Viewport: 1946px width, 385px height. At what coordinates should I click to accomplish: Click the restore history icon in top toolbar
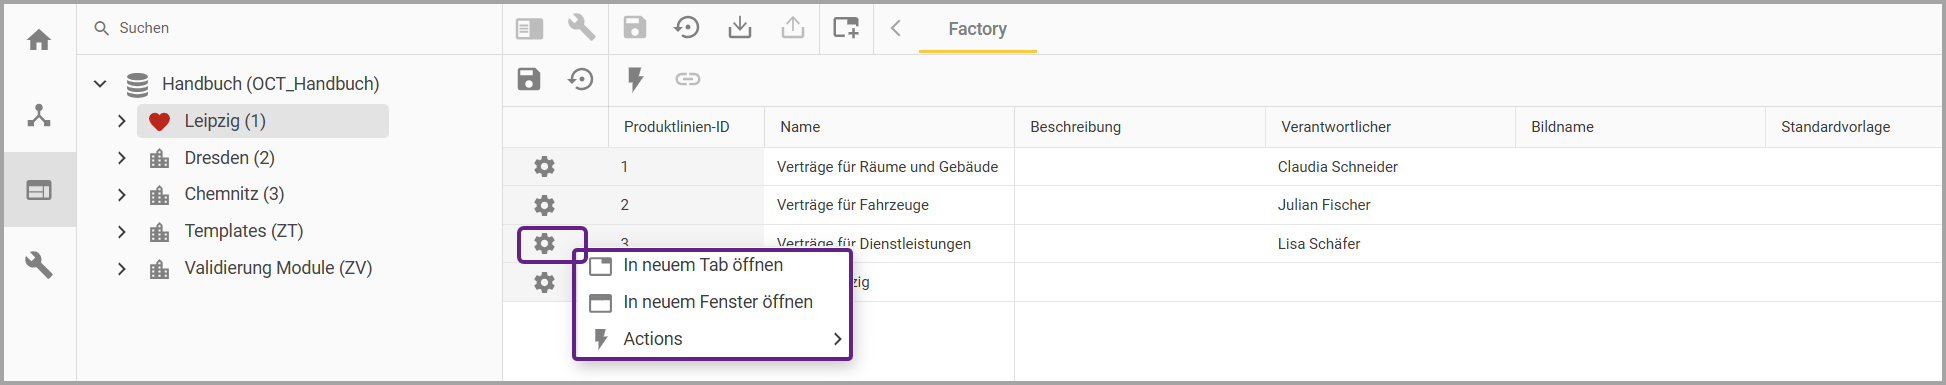pos(687,27)
